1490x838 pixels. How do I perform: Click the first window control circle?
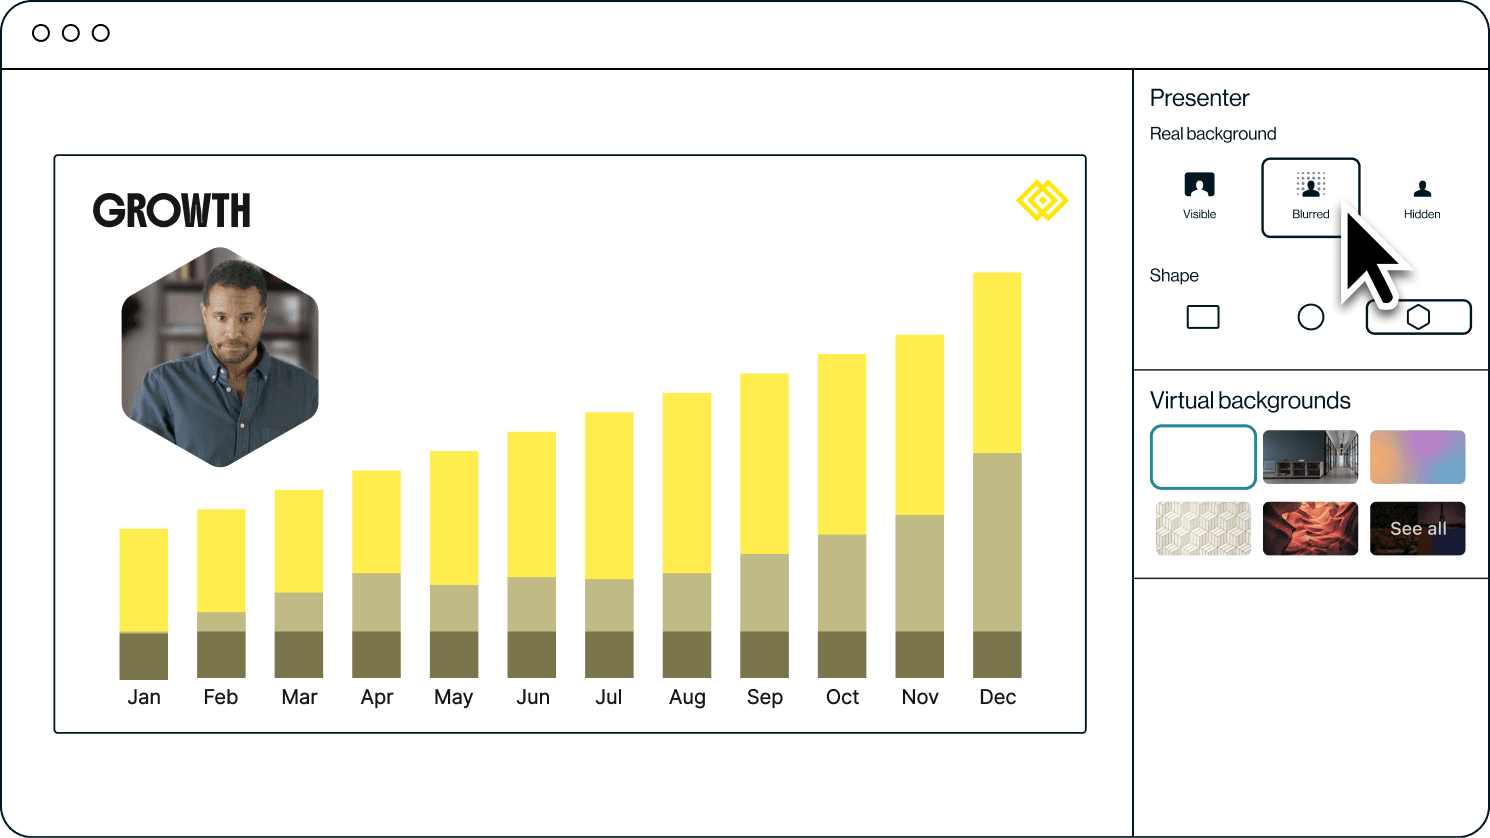(x=41, y=33)
